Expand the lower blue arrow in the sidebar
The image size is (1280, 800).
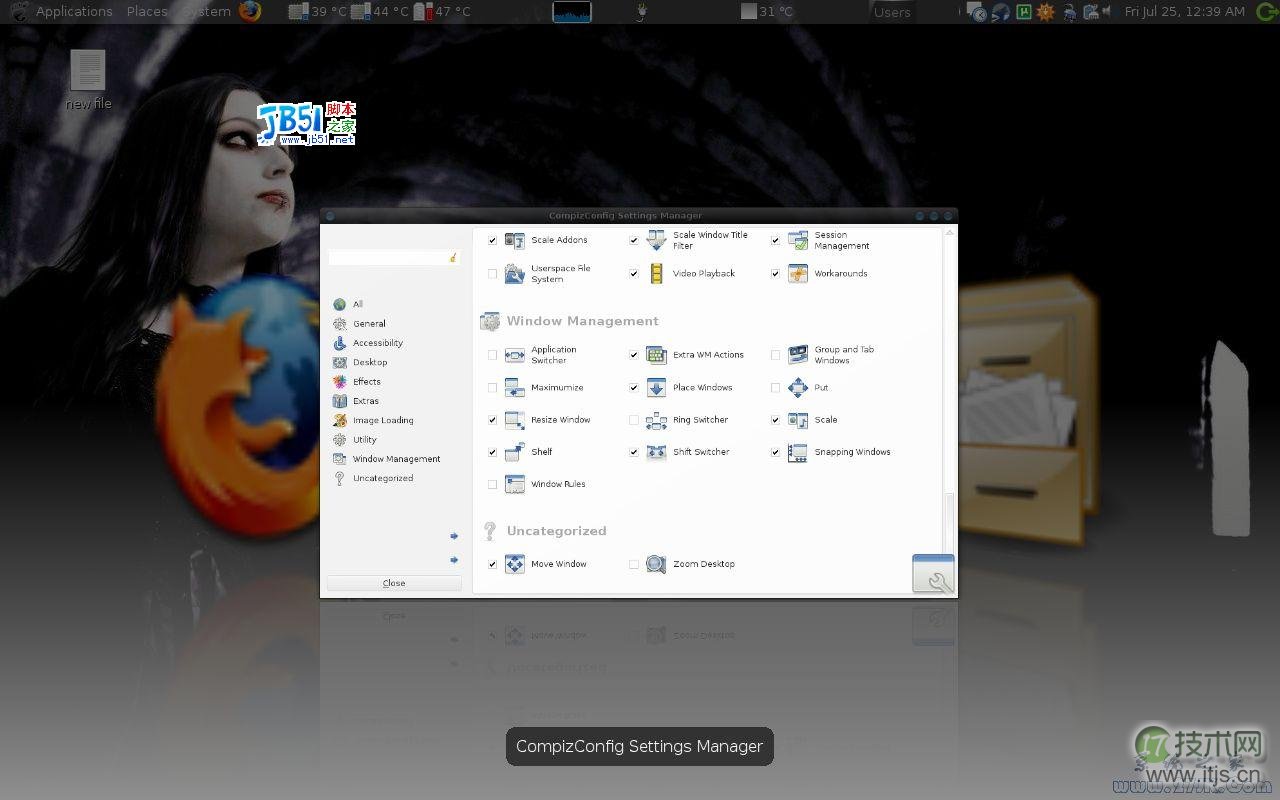click(x=454, y=560)
